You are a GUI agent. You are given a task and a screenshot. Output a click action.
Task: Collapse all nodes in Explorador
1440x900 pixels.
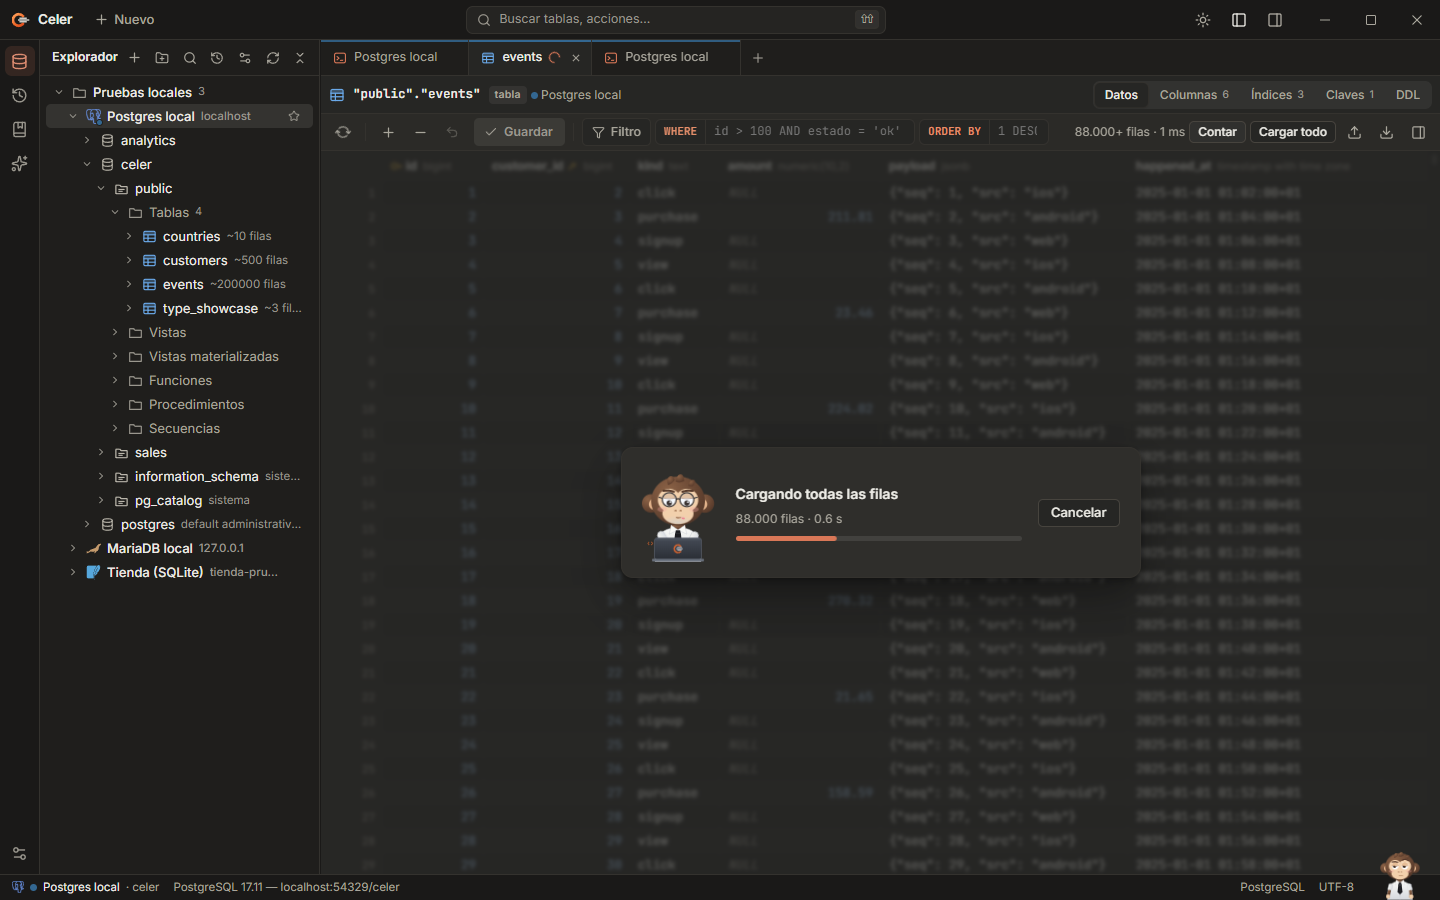(300, 58)
